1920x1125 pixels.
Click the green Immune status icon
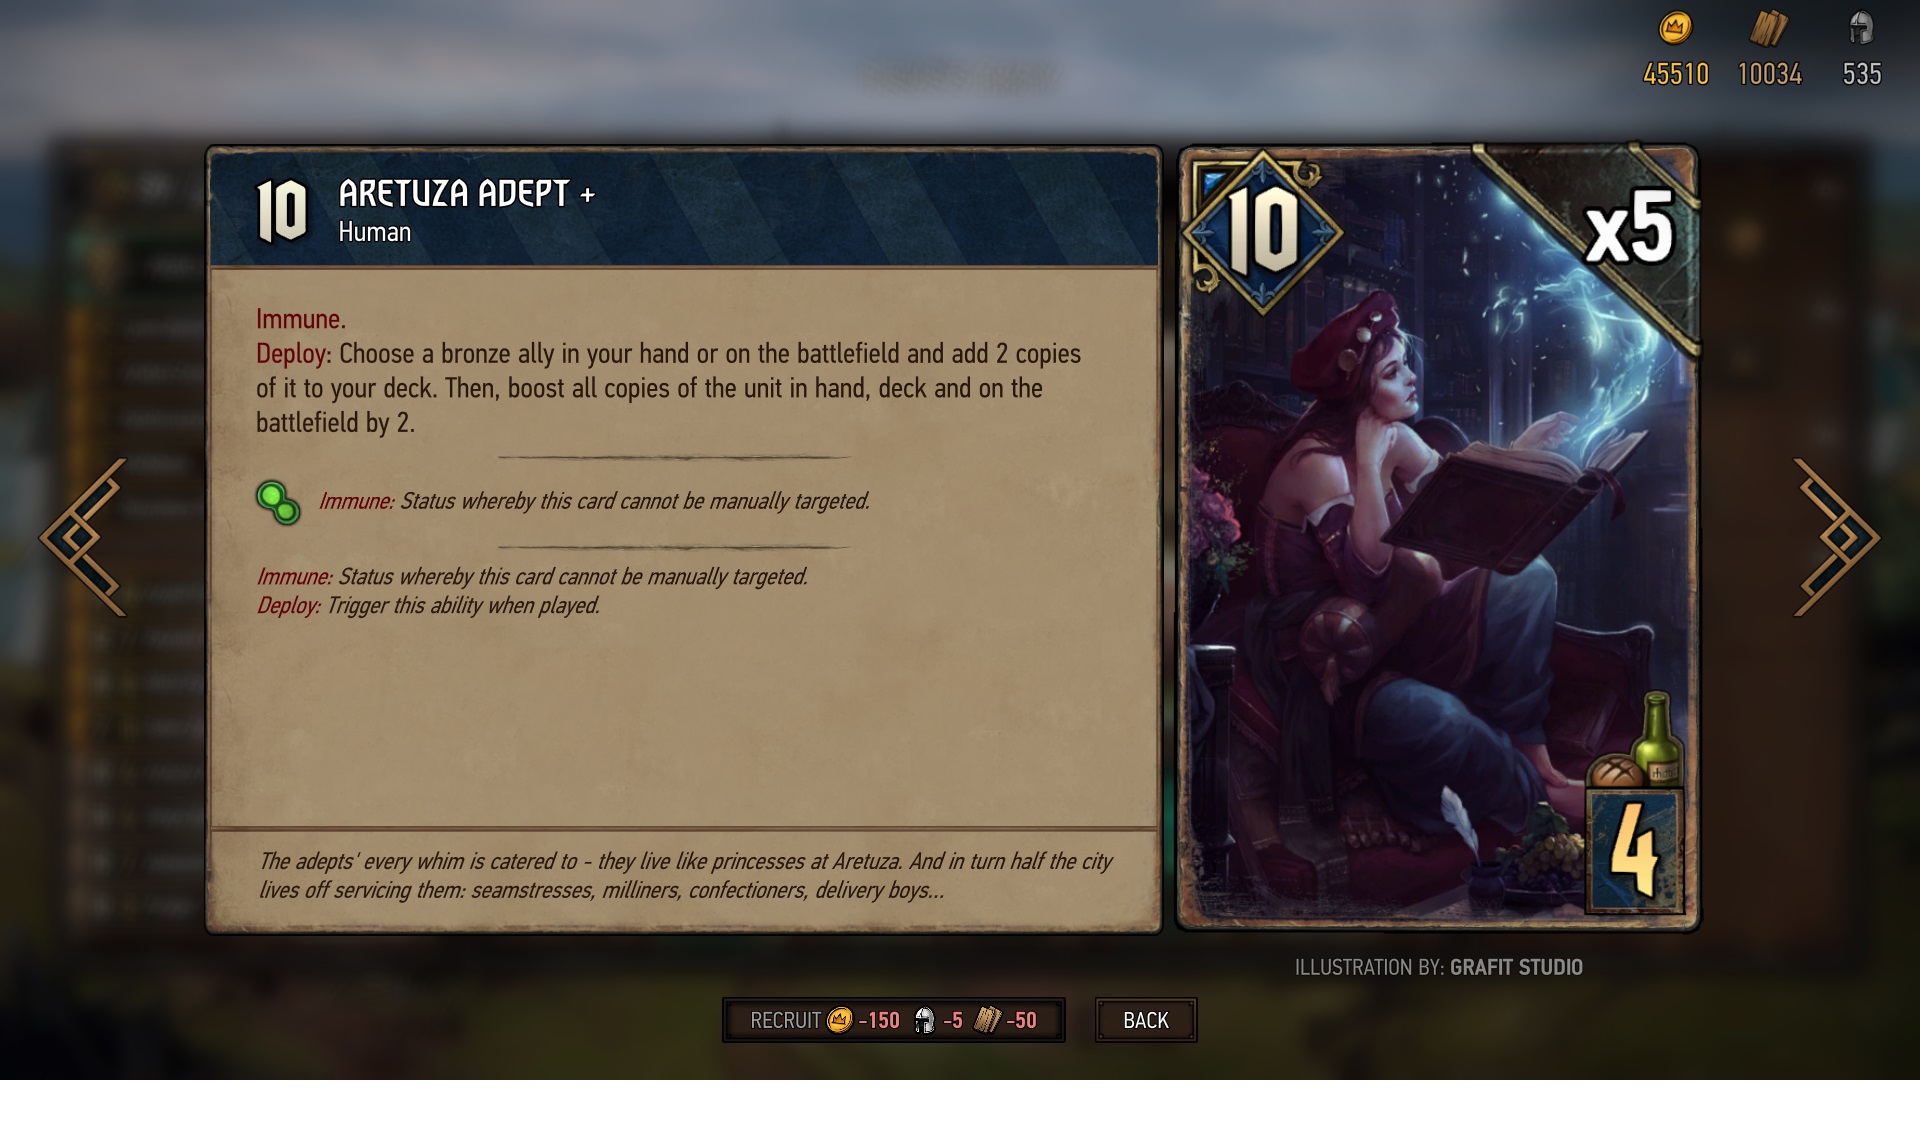(278, 502)
